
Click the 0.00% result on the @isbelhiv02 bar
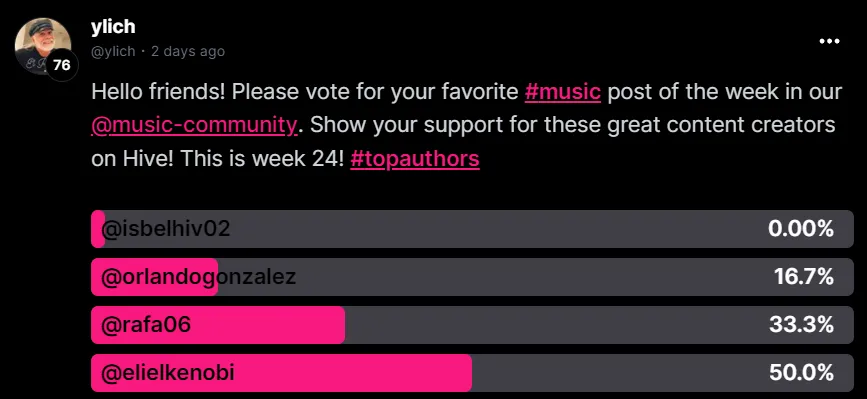point(801,229)
